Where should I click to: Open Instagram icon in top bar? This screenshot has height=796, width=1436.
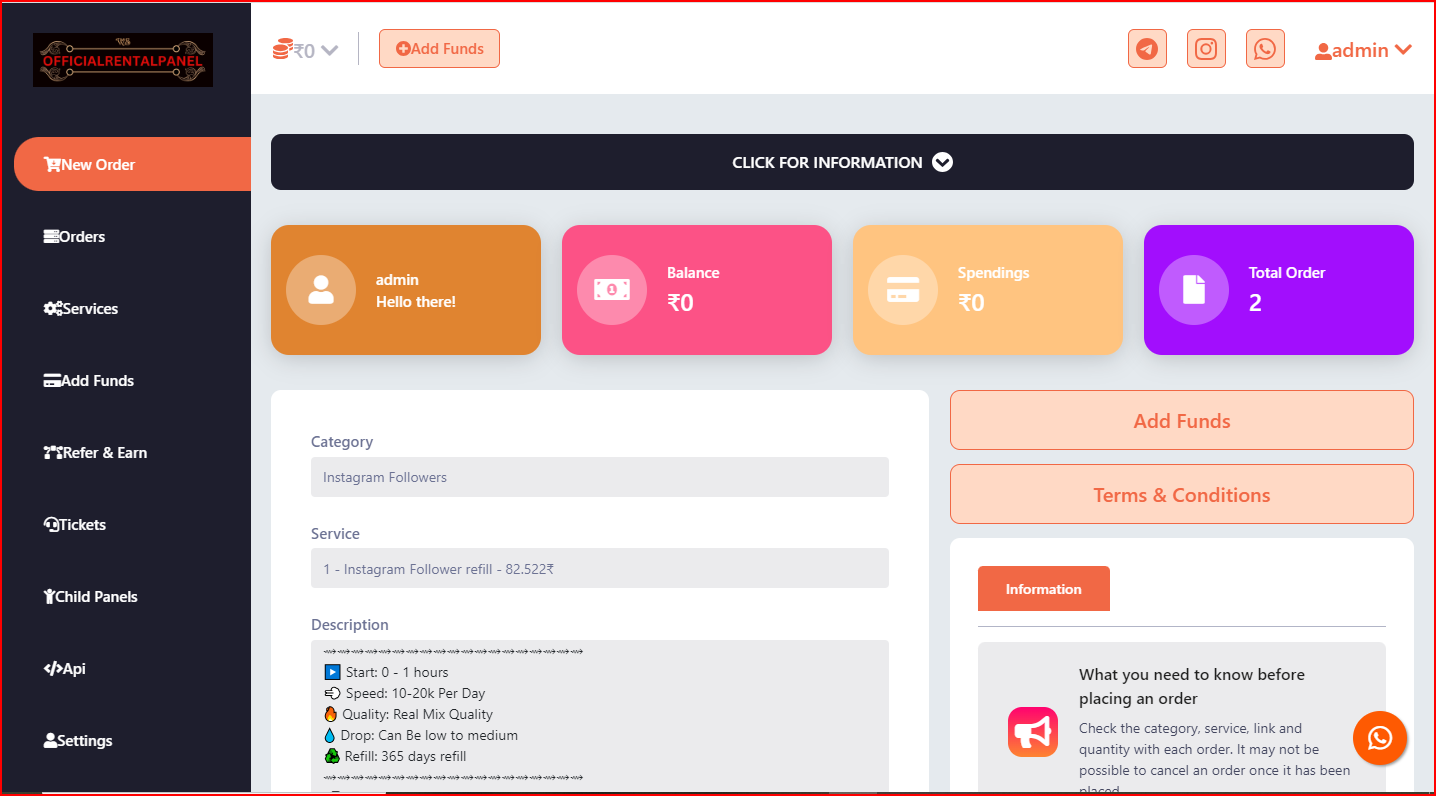(x=1206, y=49)
